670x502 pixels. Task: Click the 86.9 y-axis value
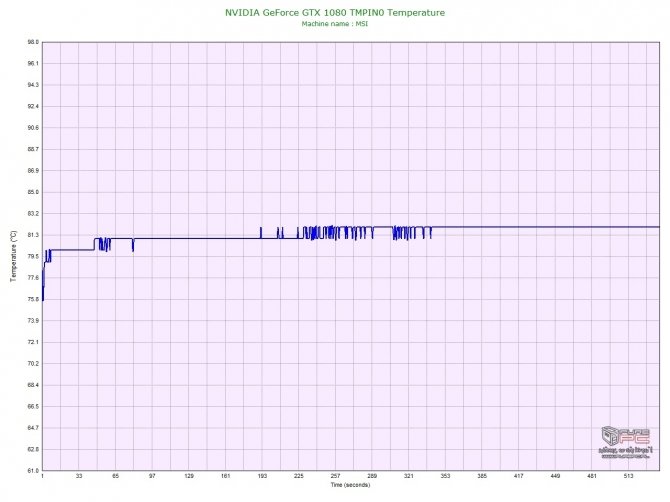pos(33,171)
